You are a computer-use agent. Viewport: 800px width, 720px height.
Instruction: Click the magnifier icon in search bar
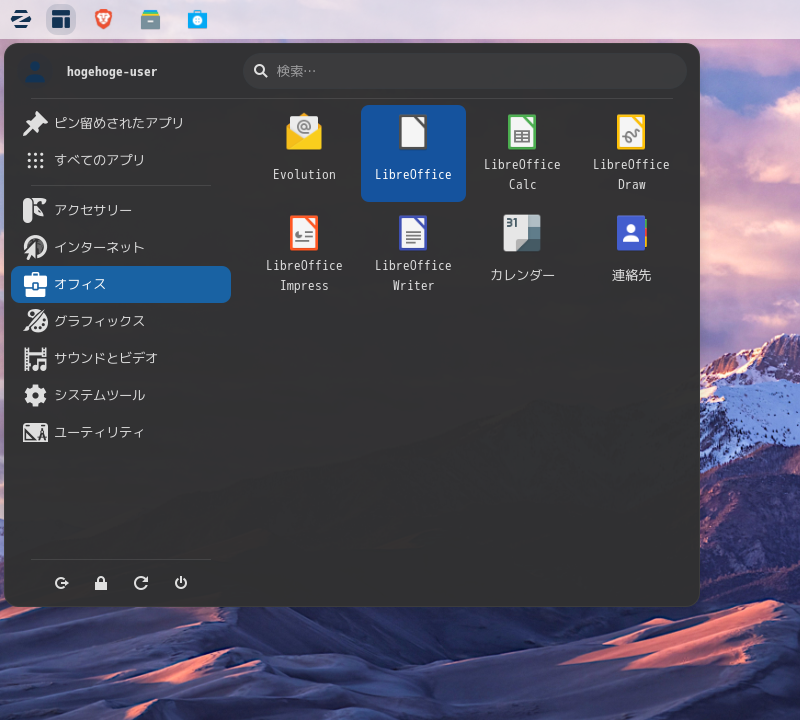coord(261,71)
